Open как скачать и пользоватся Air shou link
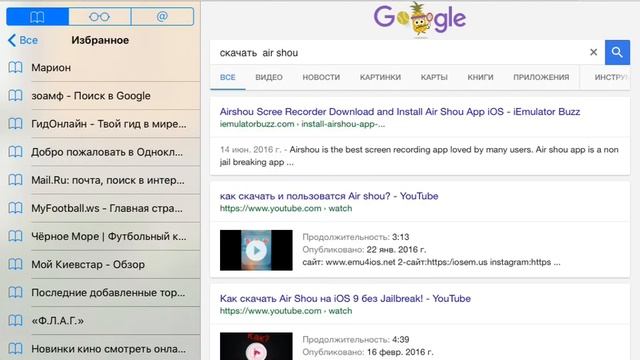 click(x=329, y=196)
